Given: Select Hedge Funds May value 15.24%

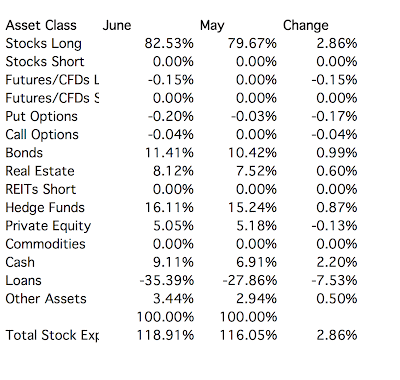Looking at the screenshot, I should pos(252,208).
